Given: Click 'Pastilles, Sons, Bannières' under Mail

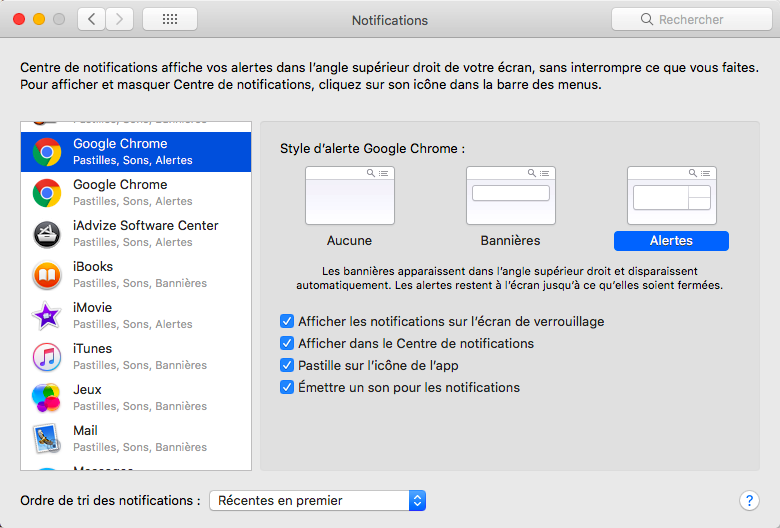Looking at the screenshot, I should [140, 447].
